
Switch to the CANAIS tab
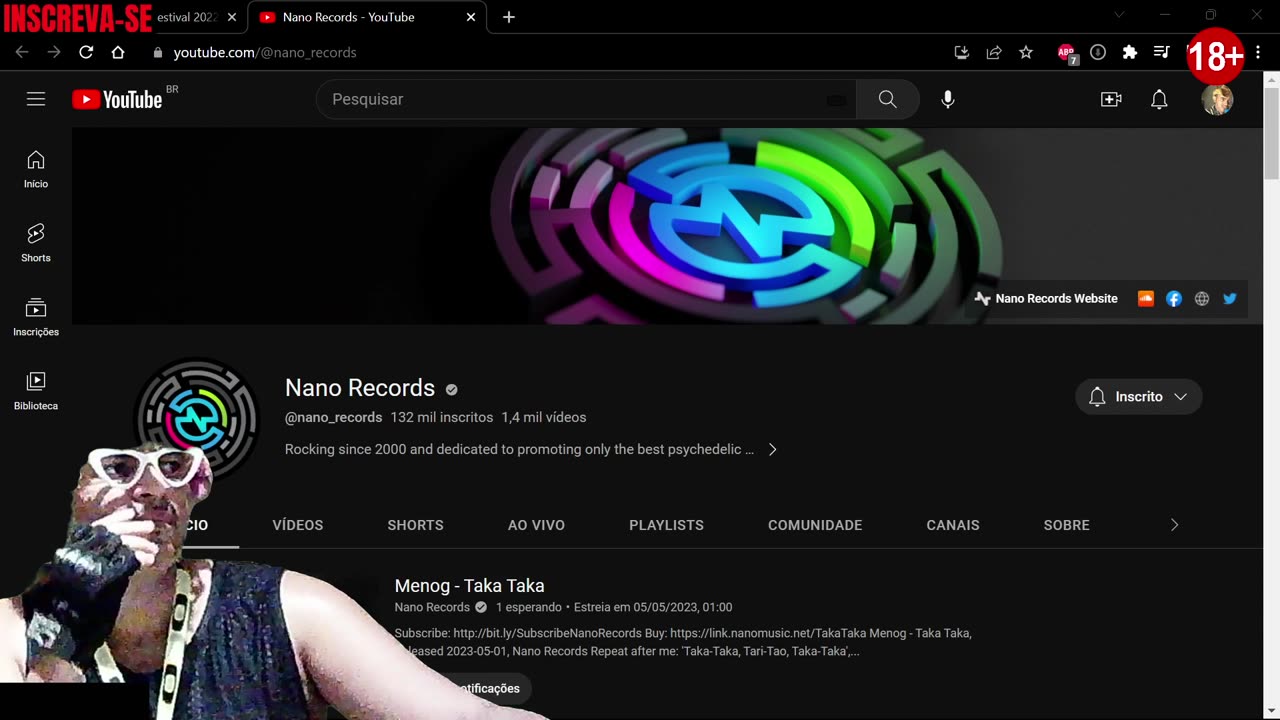point(953,525)
